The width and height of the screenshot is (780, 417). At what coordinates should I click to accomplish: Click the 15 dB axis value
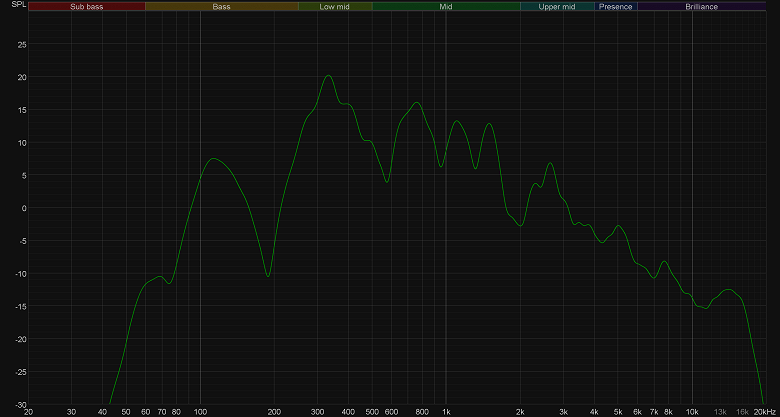[22, 110]
